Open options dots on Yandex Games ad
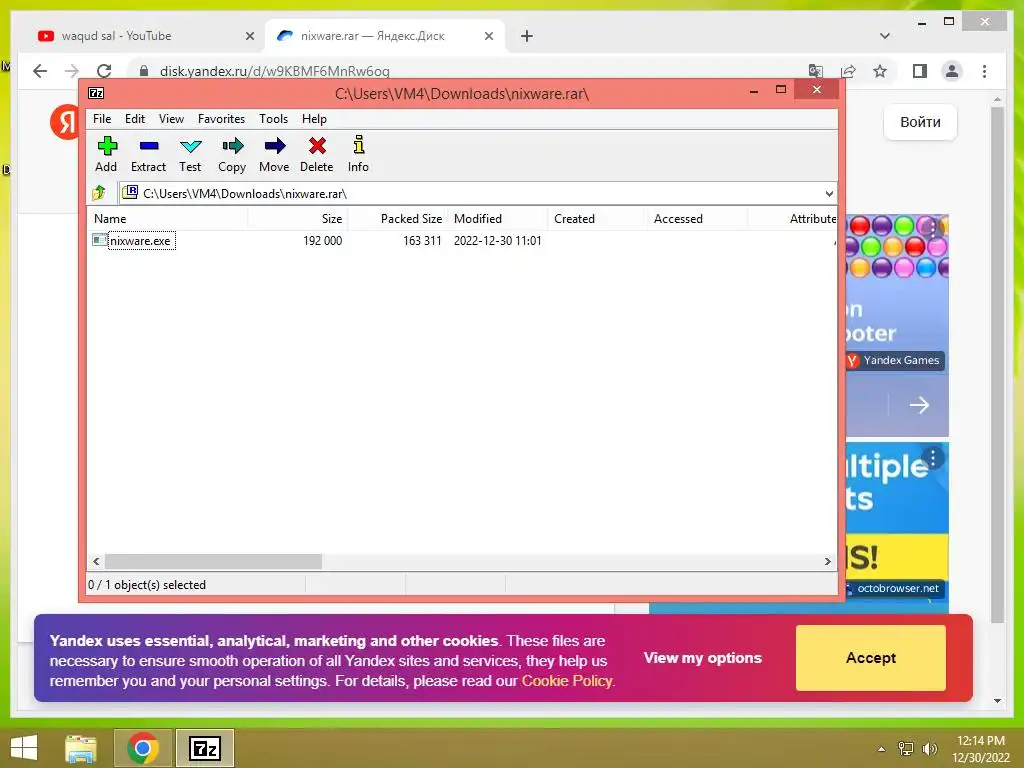The image size is (1024, 768). [933, 229]
